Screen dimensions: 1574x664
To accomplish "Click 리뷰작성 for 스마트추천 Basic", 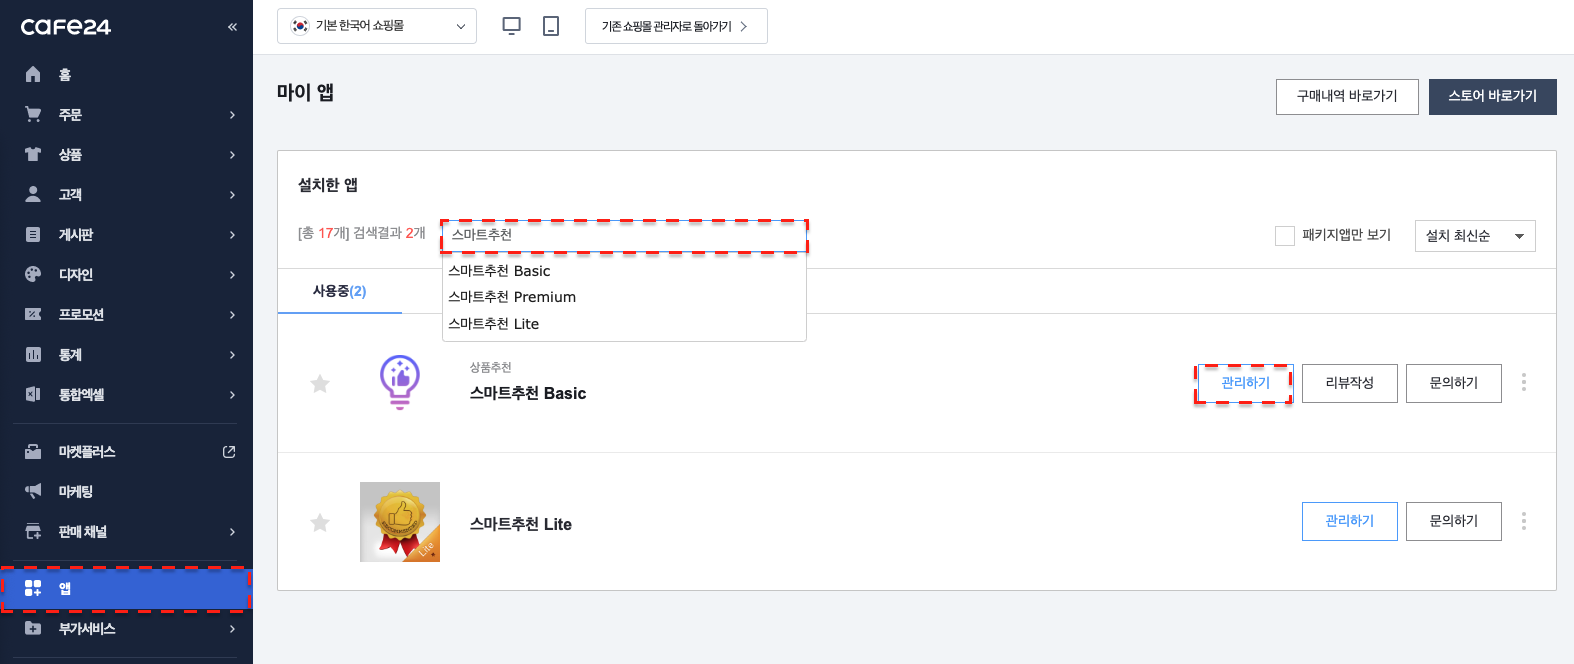I will point(1350,383).
